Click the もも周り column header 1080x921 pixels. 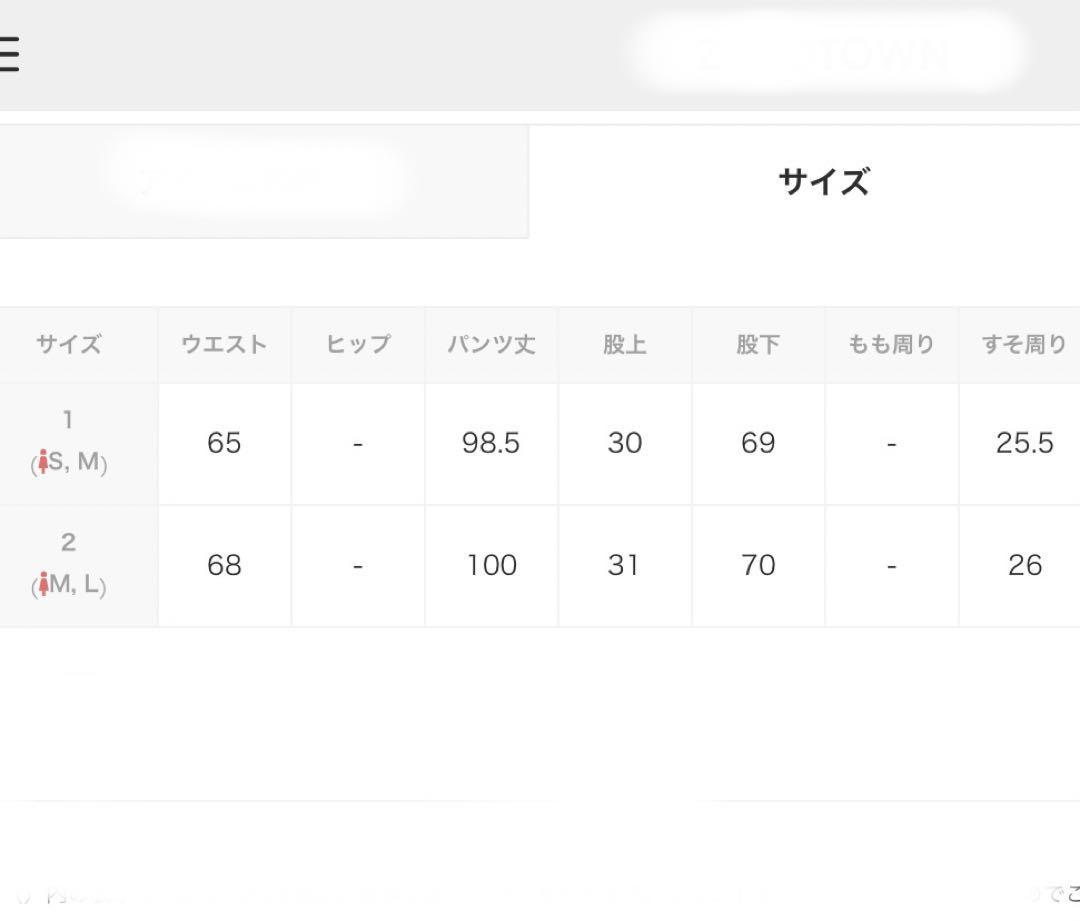coord(892,344)
